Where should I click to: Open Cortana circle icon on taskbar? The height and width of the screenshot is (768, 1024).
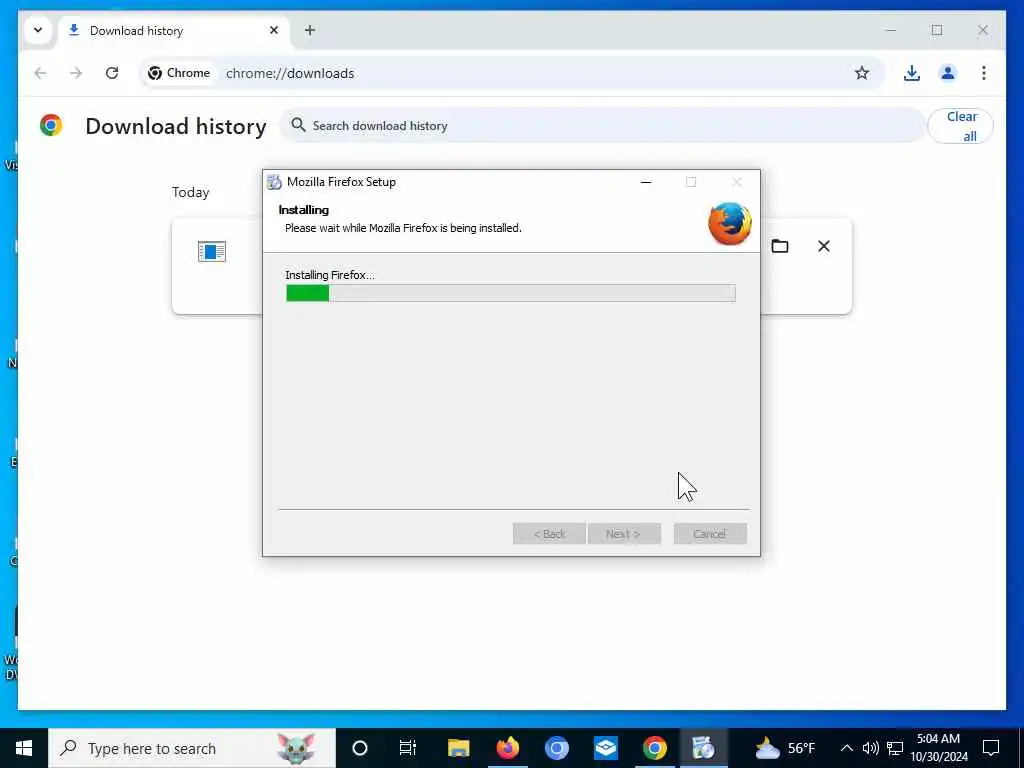360,748
